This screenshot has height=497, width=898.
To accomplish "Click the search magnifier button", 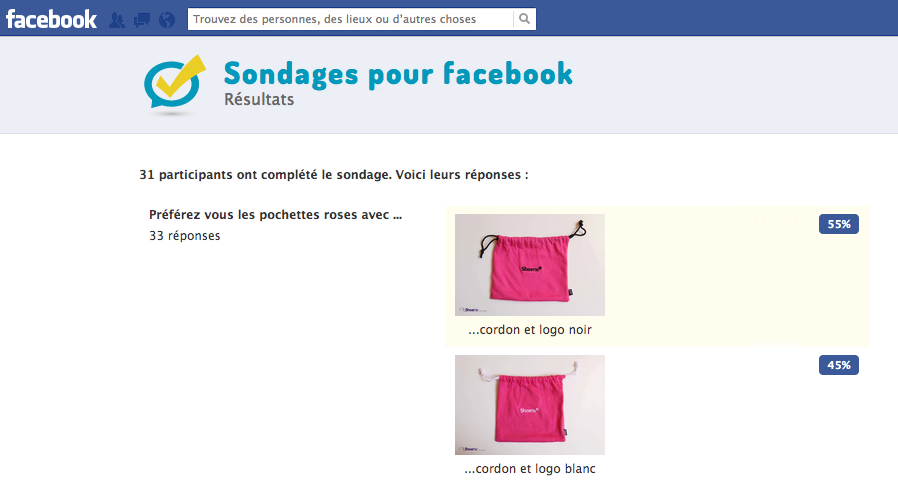I will tap(524, 19).
